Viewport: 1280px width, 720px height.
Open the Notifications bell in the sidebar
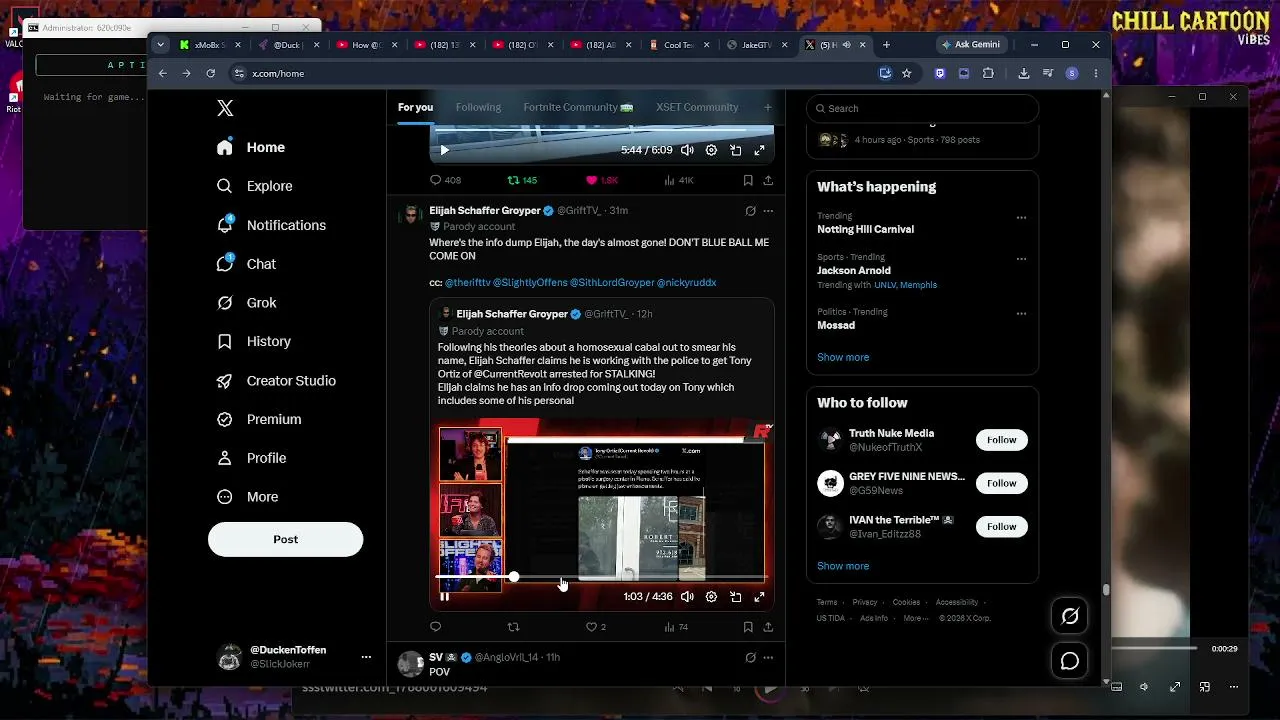[x=225, y=225]
